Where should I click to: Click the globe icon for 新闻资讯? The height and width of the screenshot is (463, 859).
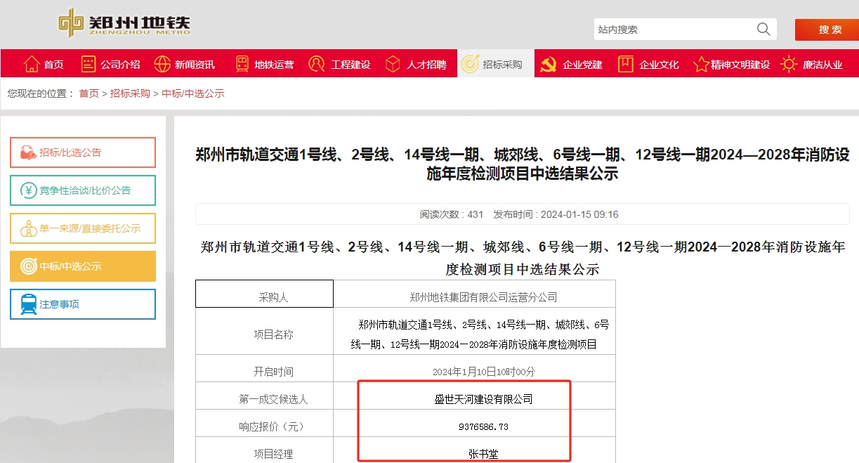click(x=162, y=64)
